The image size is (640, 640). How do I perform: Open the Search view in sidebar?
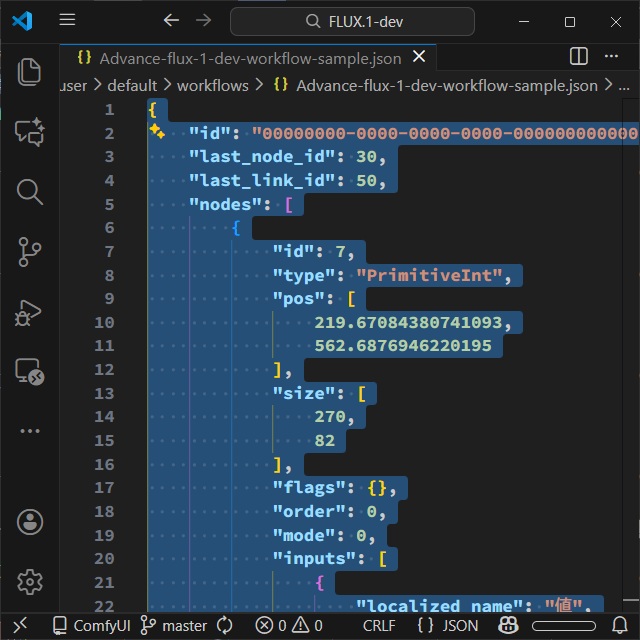pyautogui.click(x=30, y=192)
